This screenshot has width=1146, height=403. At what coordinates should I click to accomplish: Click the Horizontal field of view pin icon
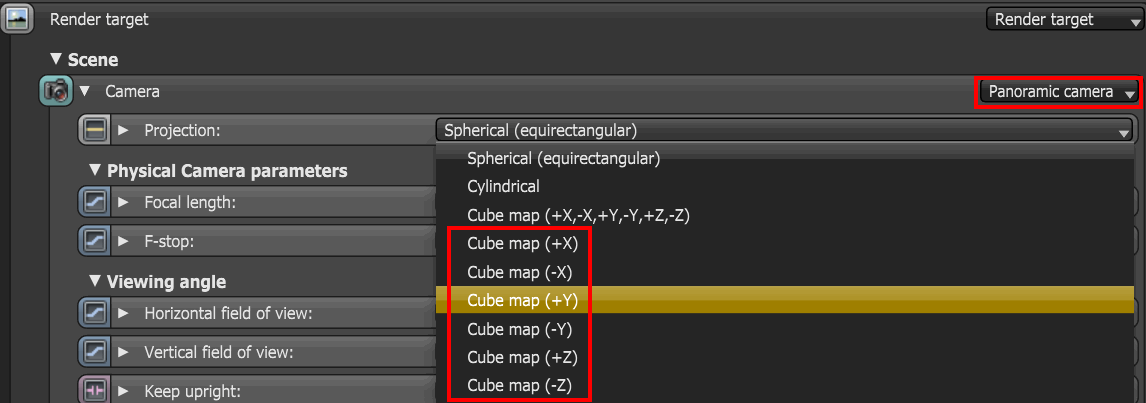pyautogui.click(x=95, y=313)
